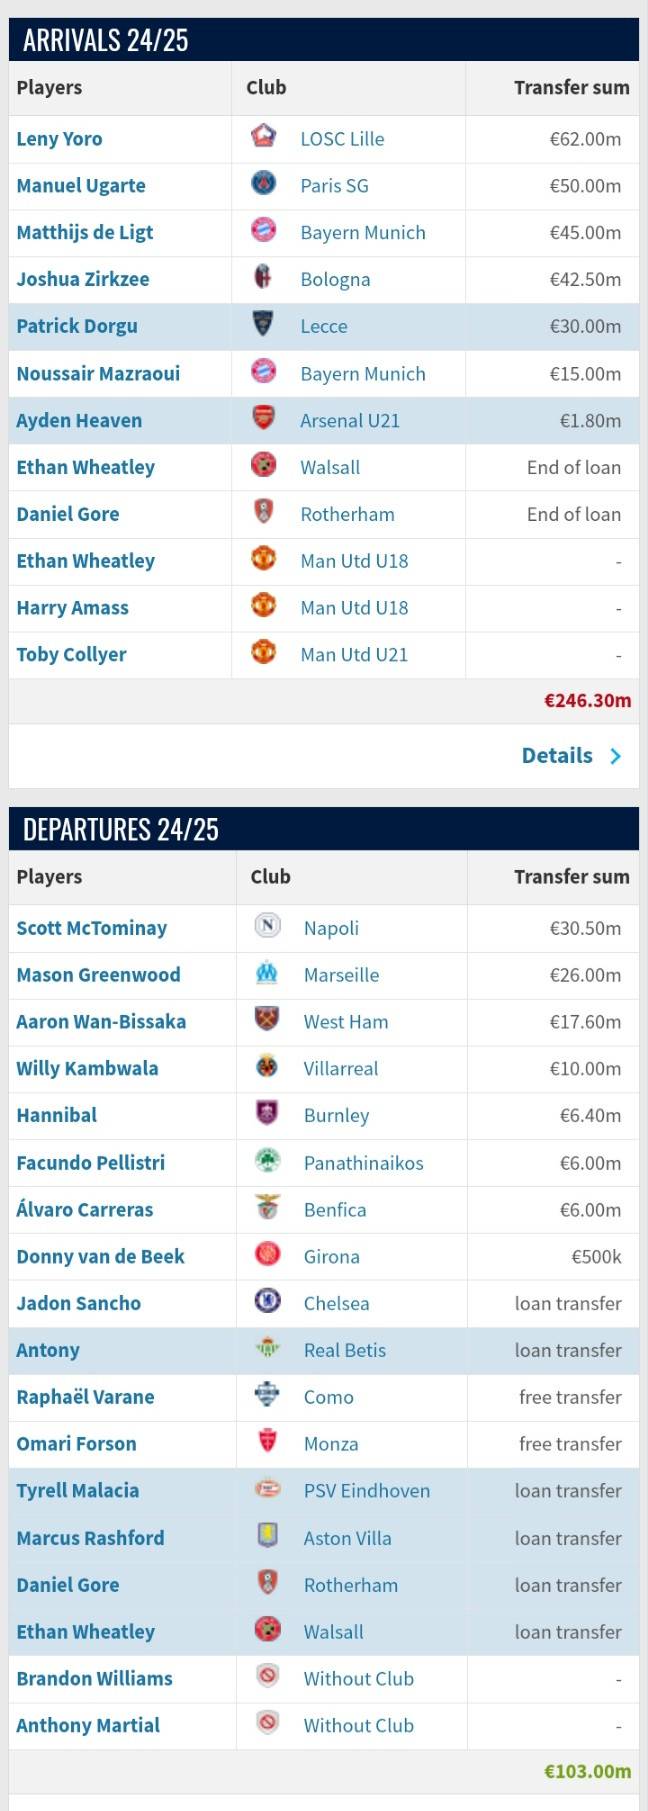Image resolution: width=648 pixels, height=1811 pixels.
Task: Select Bayern Munich club for de Ligt
Action: 363,233
